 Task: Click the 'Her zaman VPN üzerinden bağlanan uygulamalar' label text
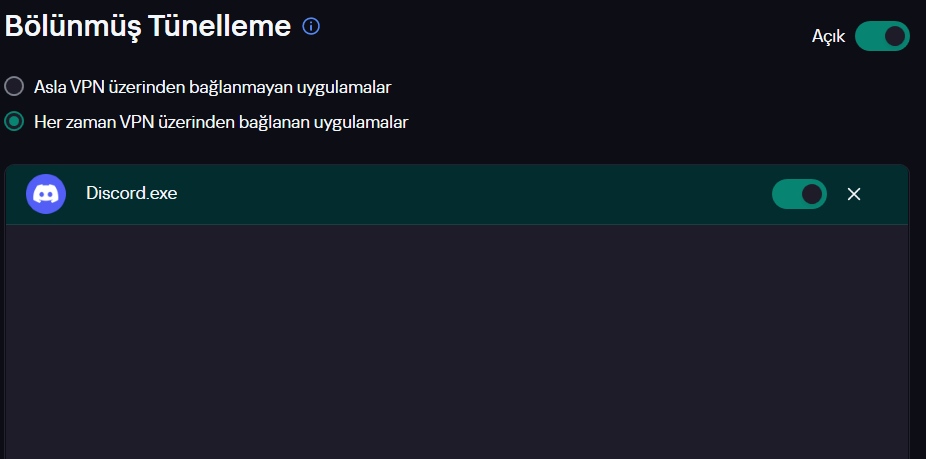[221, 122]
